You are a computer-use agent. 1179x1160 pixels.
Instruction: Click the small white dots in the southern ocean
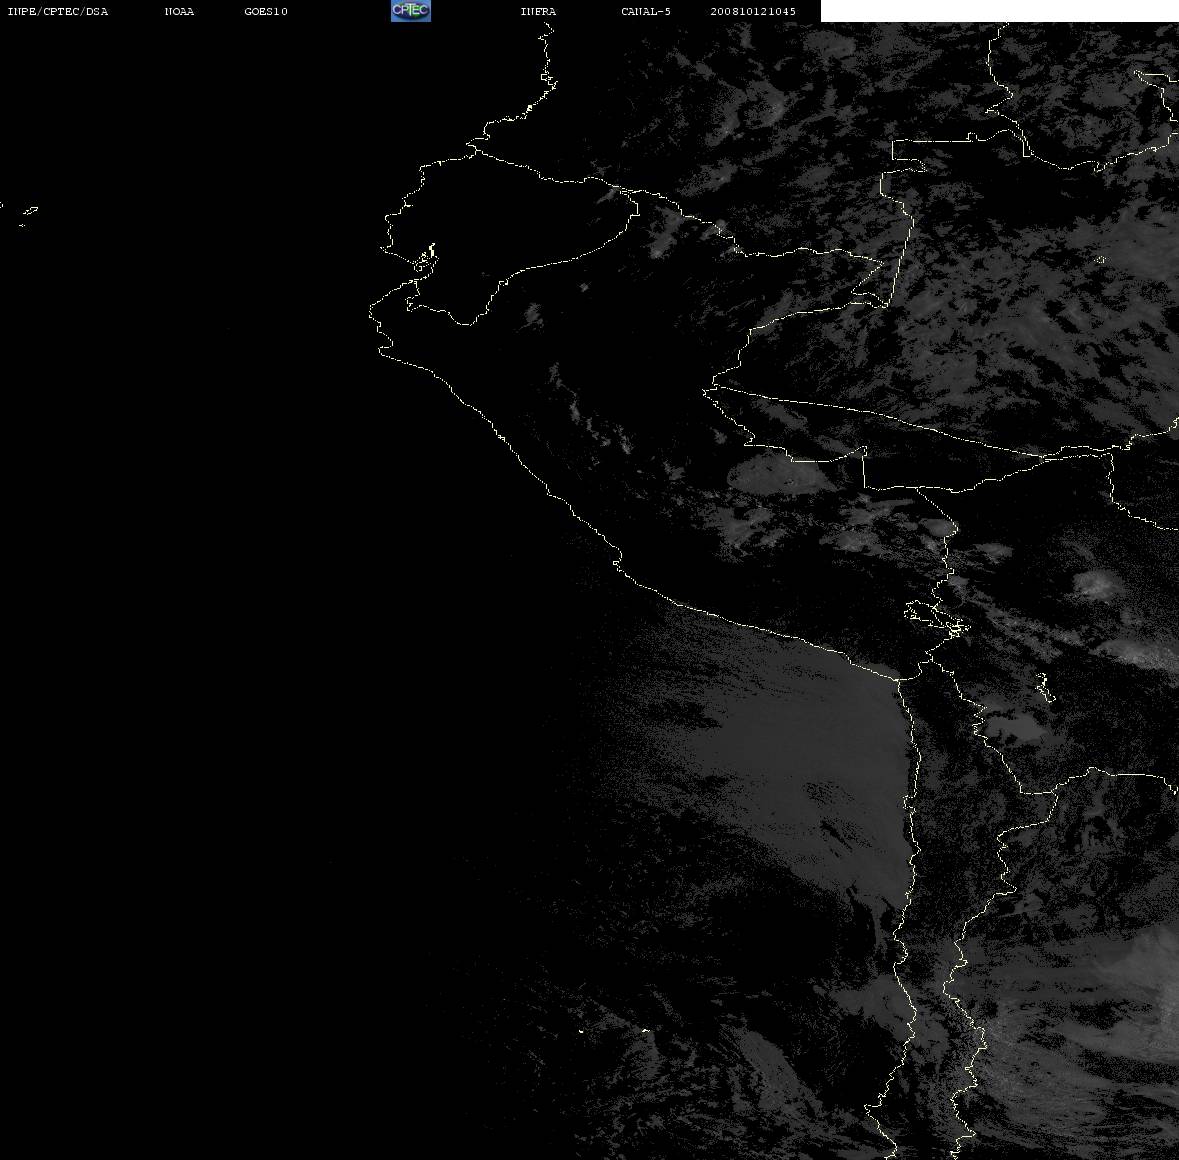pyautogui.click(x=613, y=1031)
